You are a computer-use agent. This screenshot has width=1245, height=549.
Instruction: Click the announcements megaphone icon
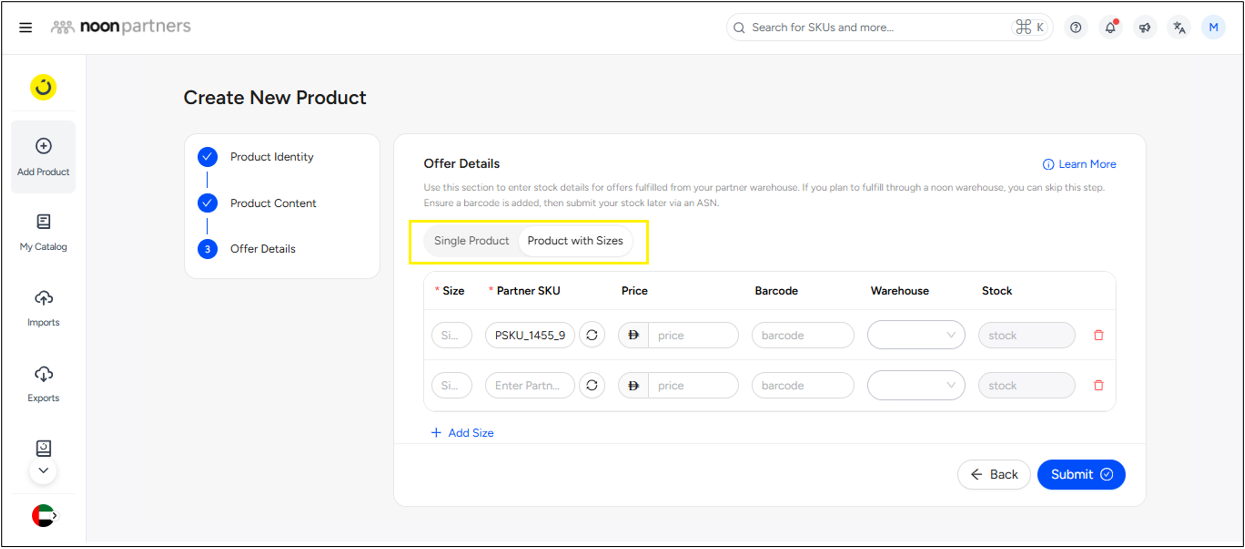point(1145,28)
